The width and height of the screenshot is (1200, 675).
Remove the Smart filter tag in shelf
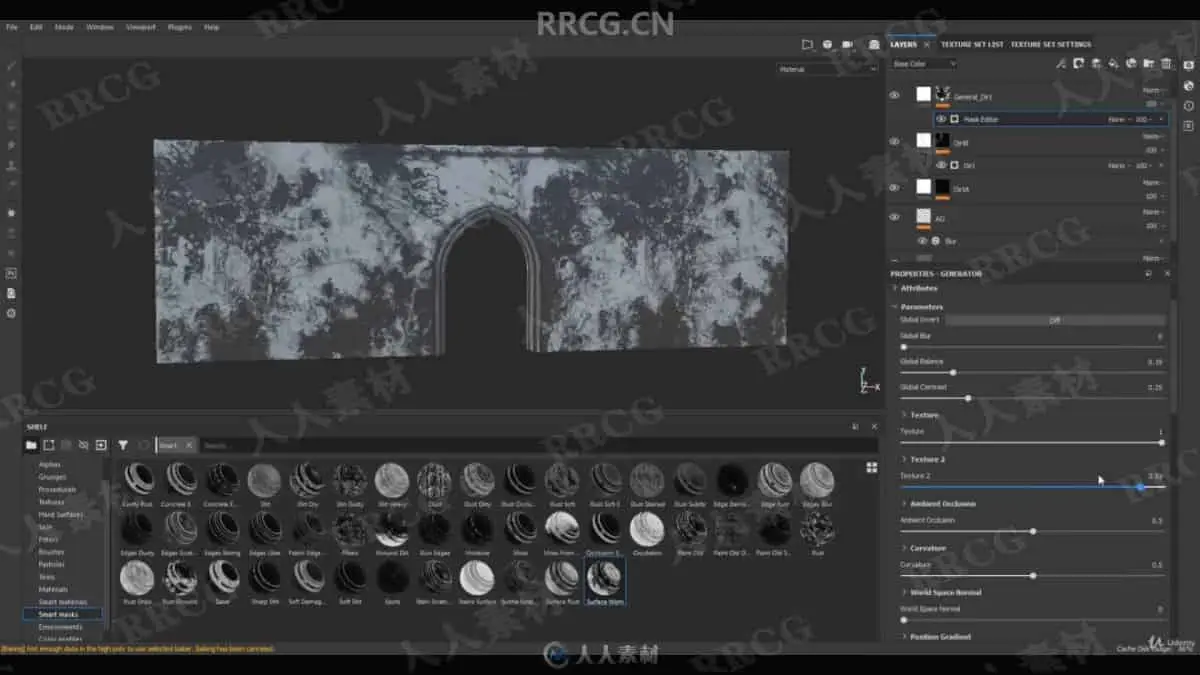188,445
